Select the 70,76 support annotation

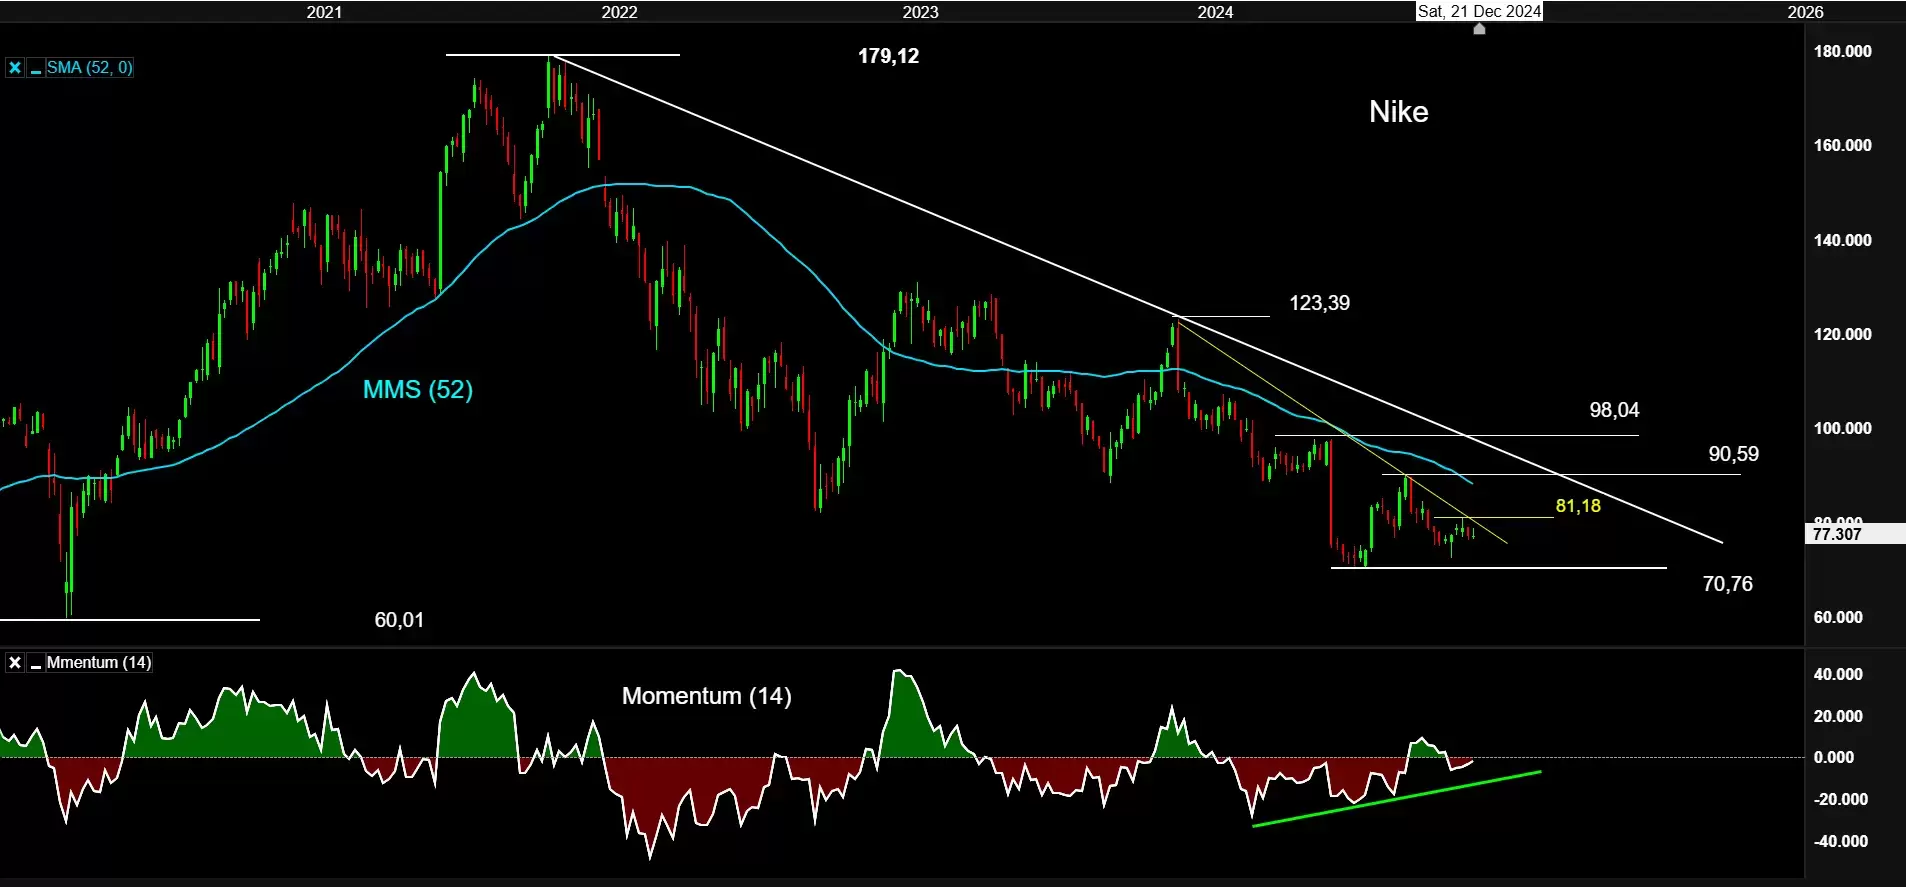click(x=1727, y=584)
